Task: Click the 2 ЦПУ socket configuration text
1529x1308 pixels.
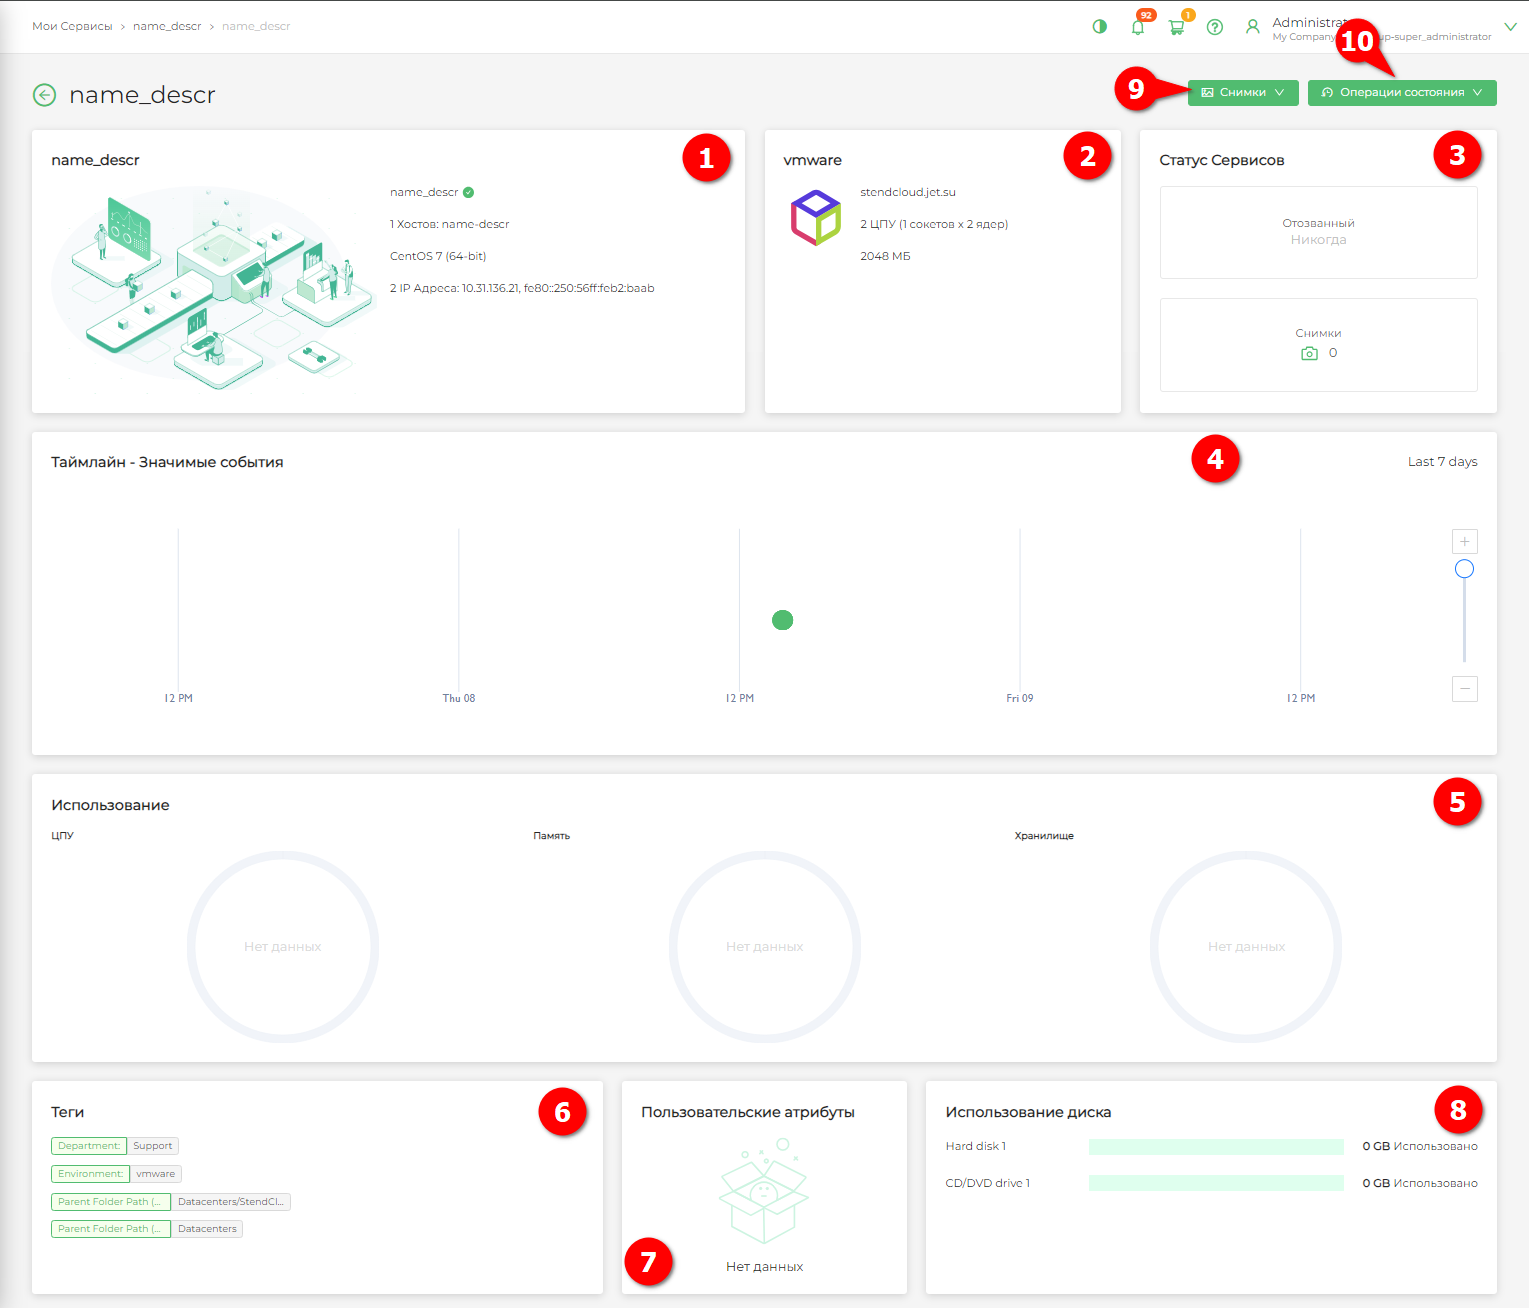Action: click(x=934, y=224)
